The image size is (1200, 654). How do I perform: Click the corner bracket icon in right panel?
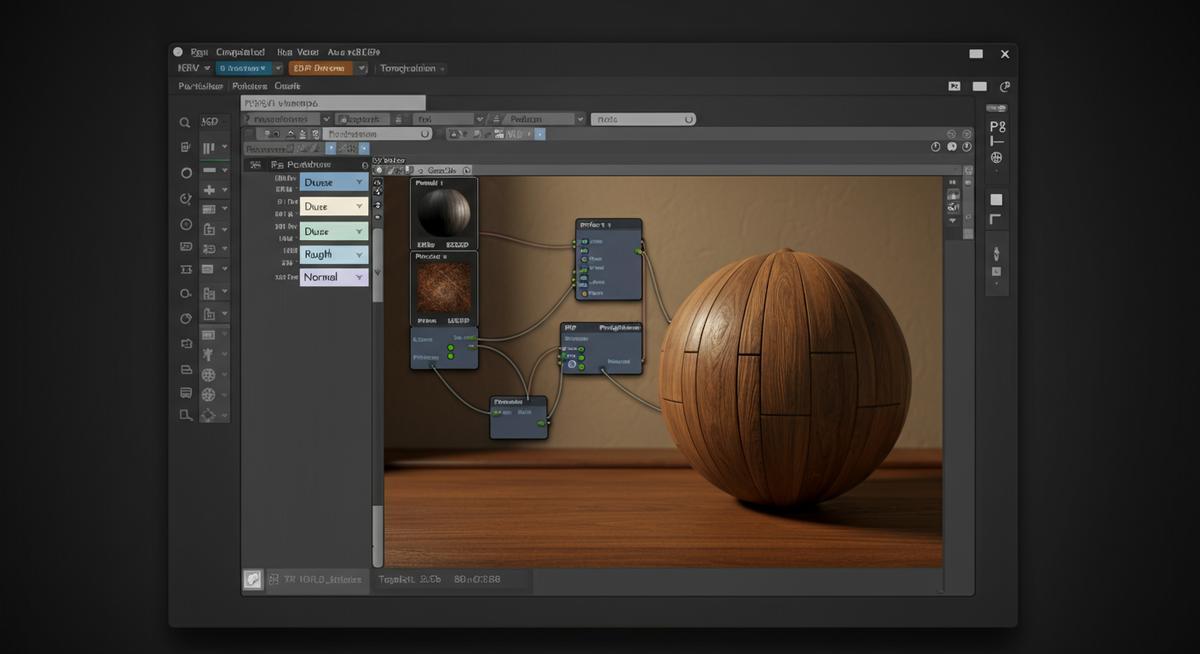coord(996,219)
